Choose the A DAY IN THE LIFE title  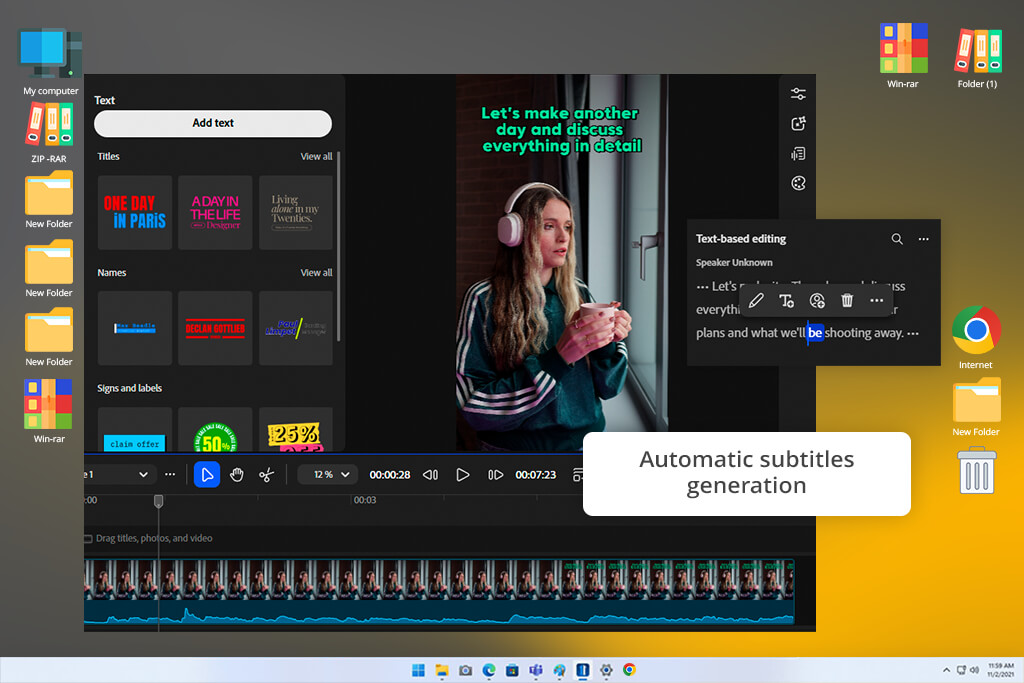coord(215,212)
